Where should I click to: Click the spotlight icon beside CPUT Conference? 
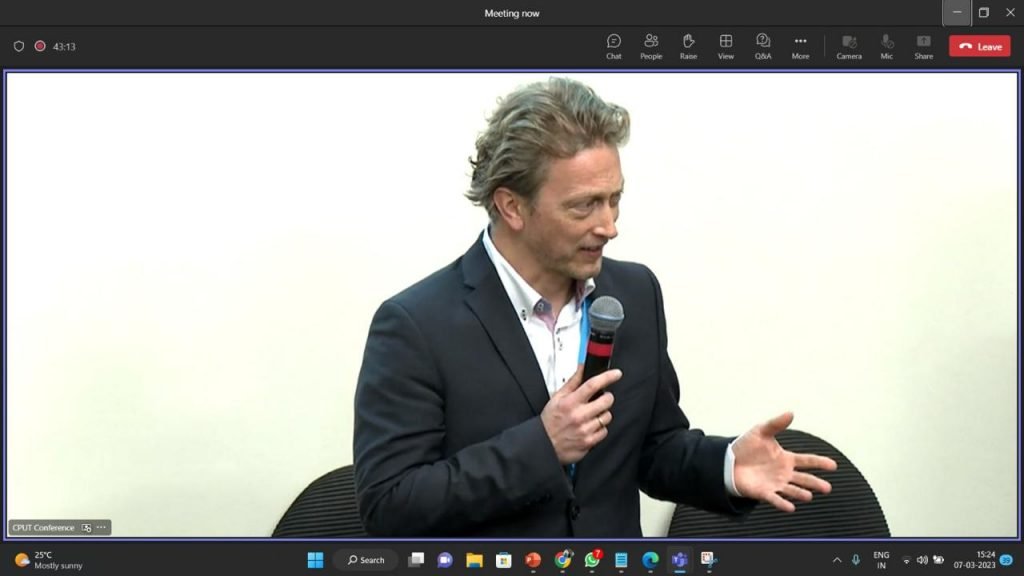point(86,528)
